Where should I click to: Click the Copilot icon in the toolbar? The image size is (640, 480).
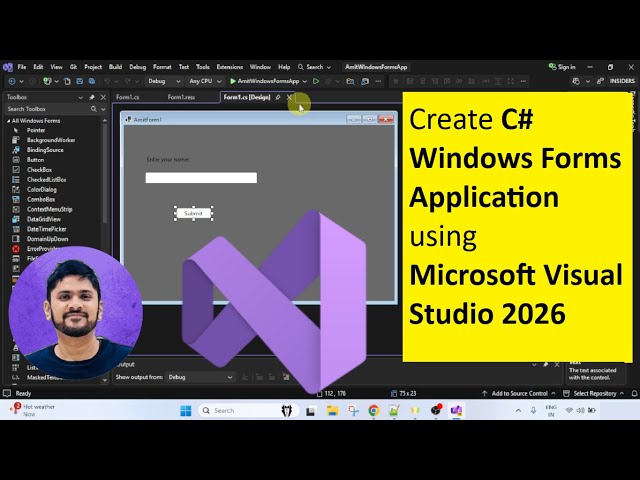click(x=576, y=81)
